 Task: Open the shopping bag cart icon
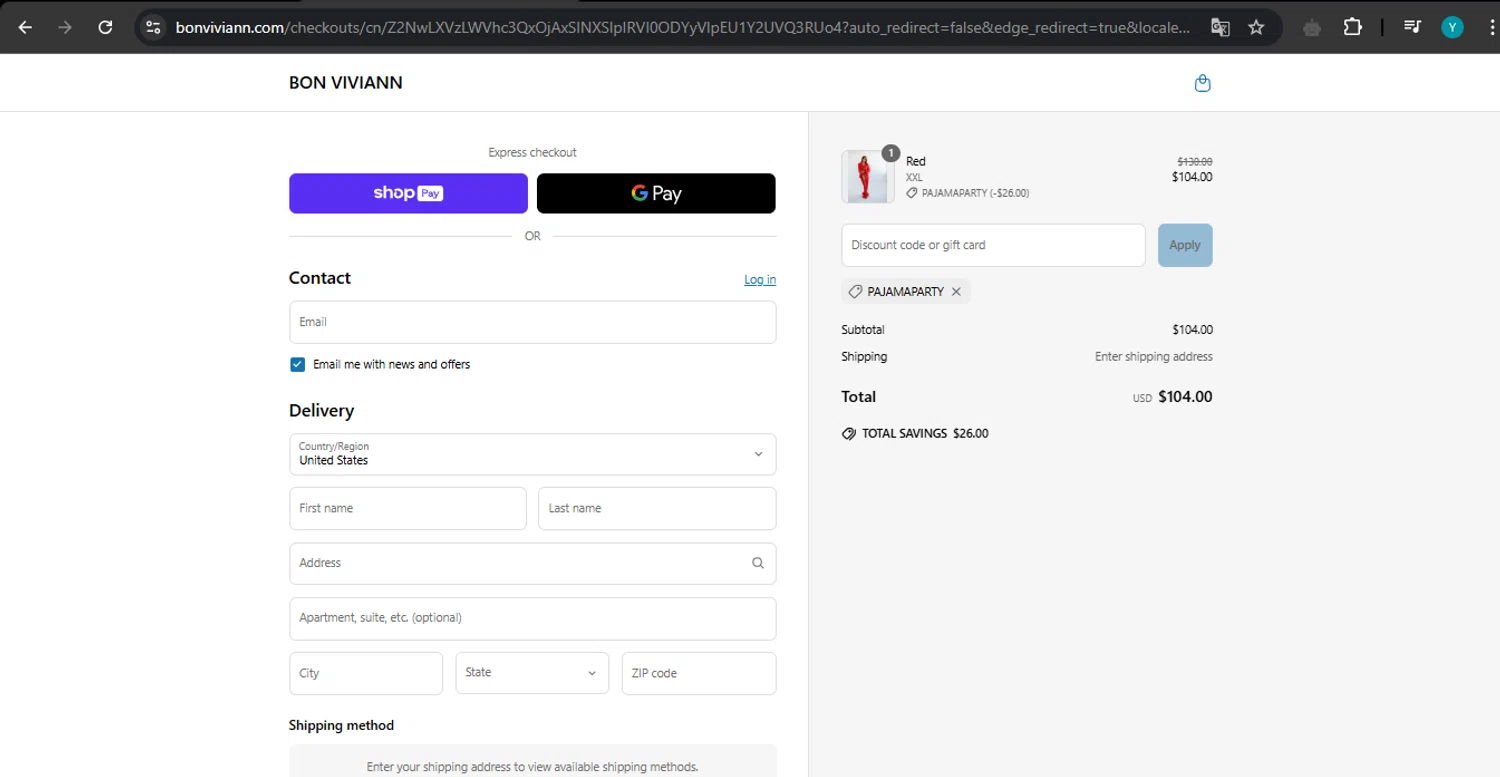coord(1203,83)
